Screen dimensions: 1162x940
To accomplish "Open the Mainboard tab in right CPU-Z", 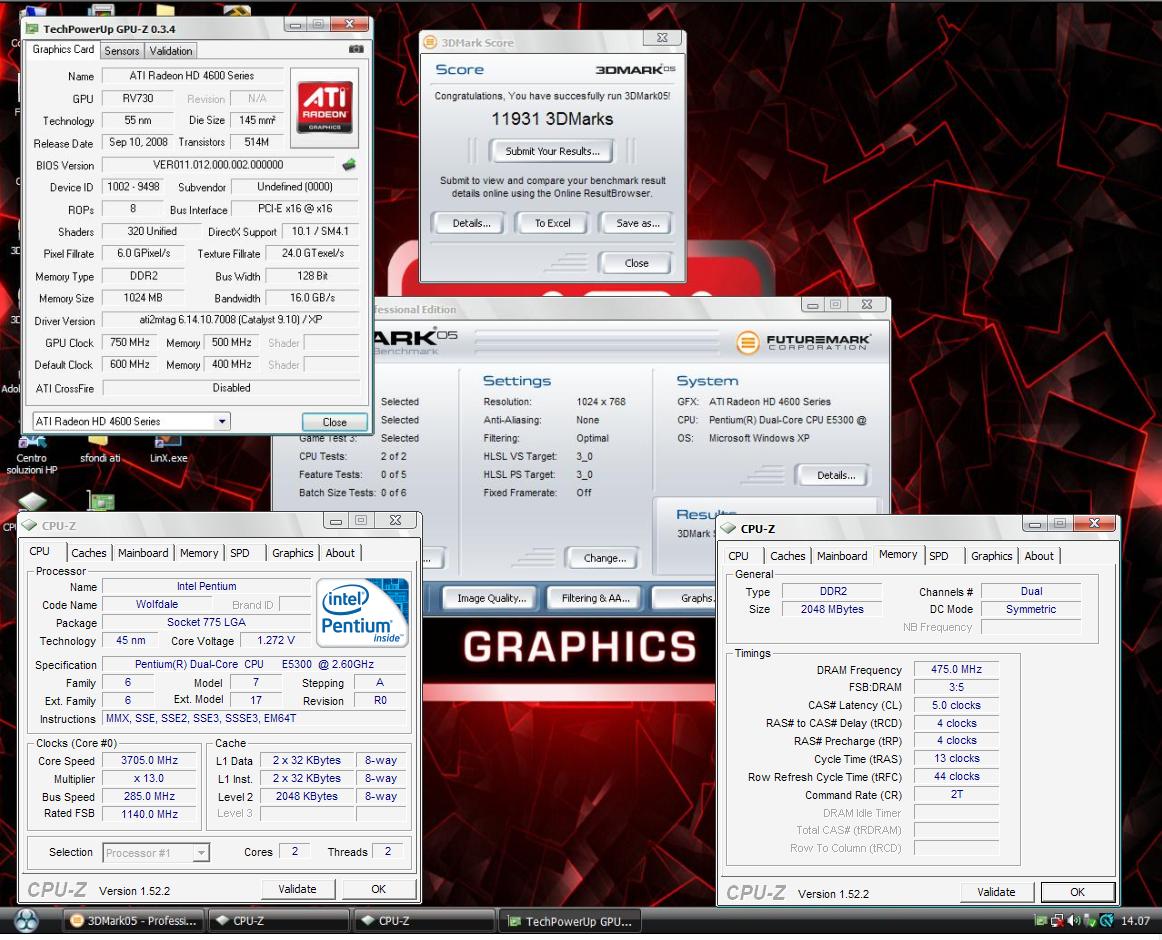I will pos(842,556).
